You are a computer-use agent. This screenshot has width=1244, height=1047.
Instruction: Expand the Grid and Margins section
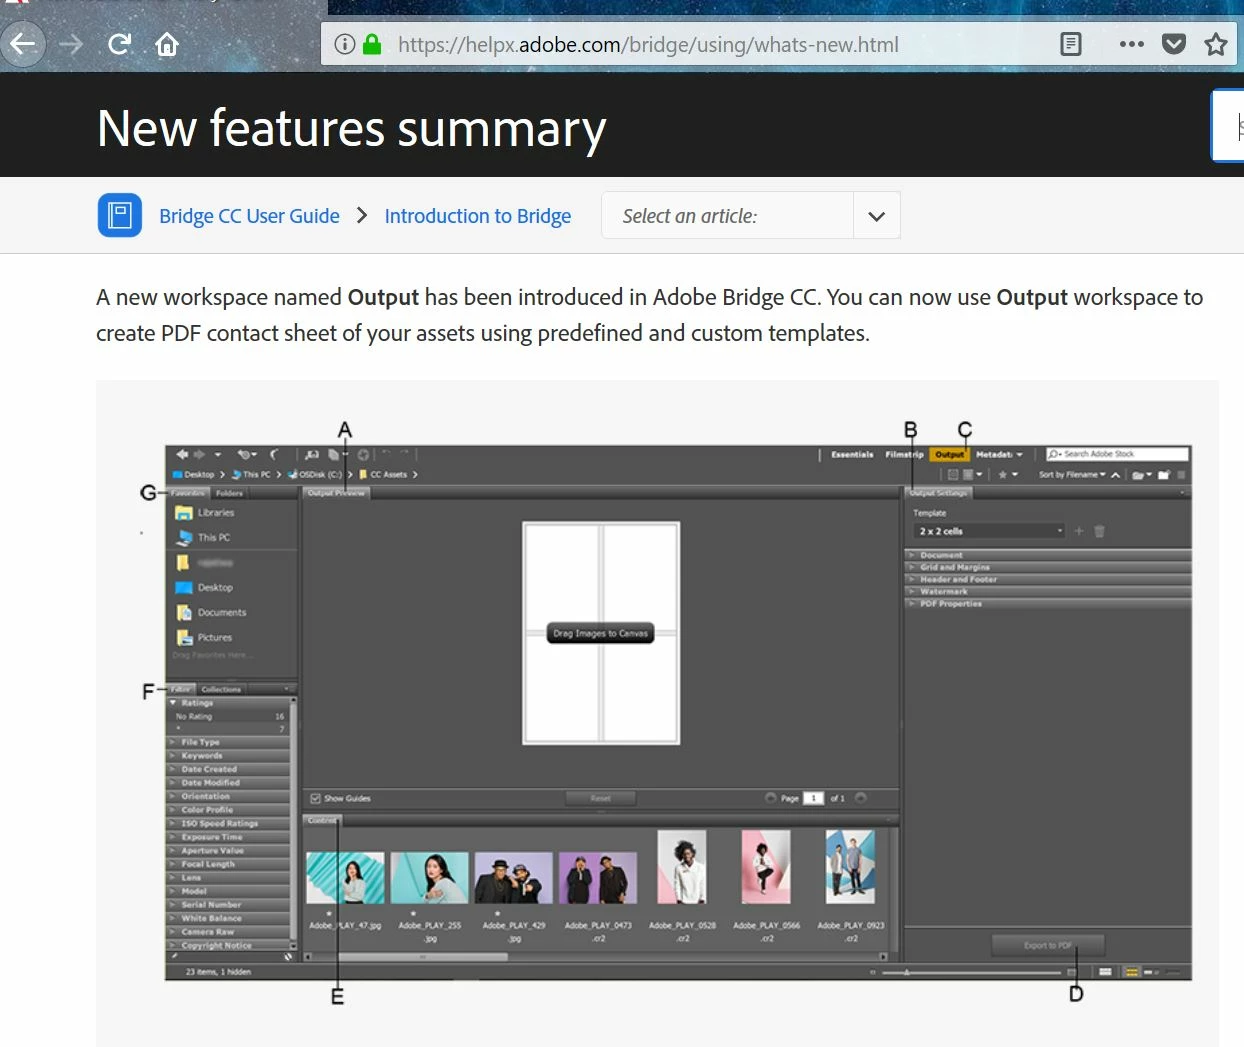coord(1047,567)
